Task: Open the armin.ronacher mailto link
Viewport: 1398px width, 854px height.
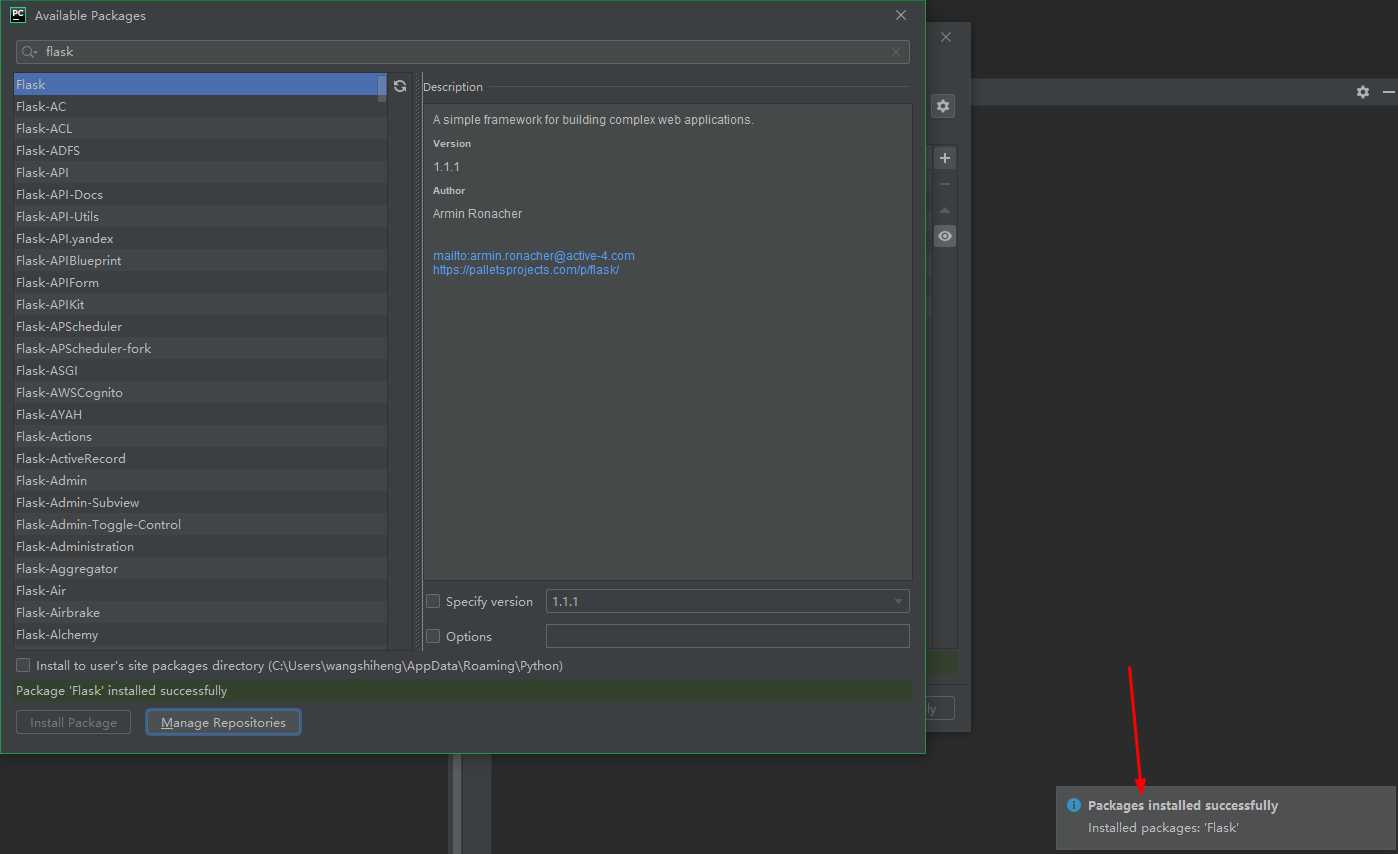Action: (x=534, y=256)
